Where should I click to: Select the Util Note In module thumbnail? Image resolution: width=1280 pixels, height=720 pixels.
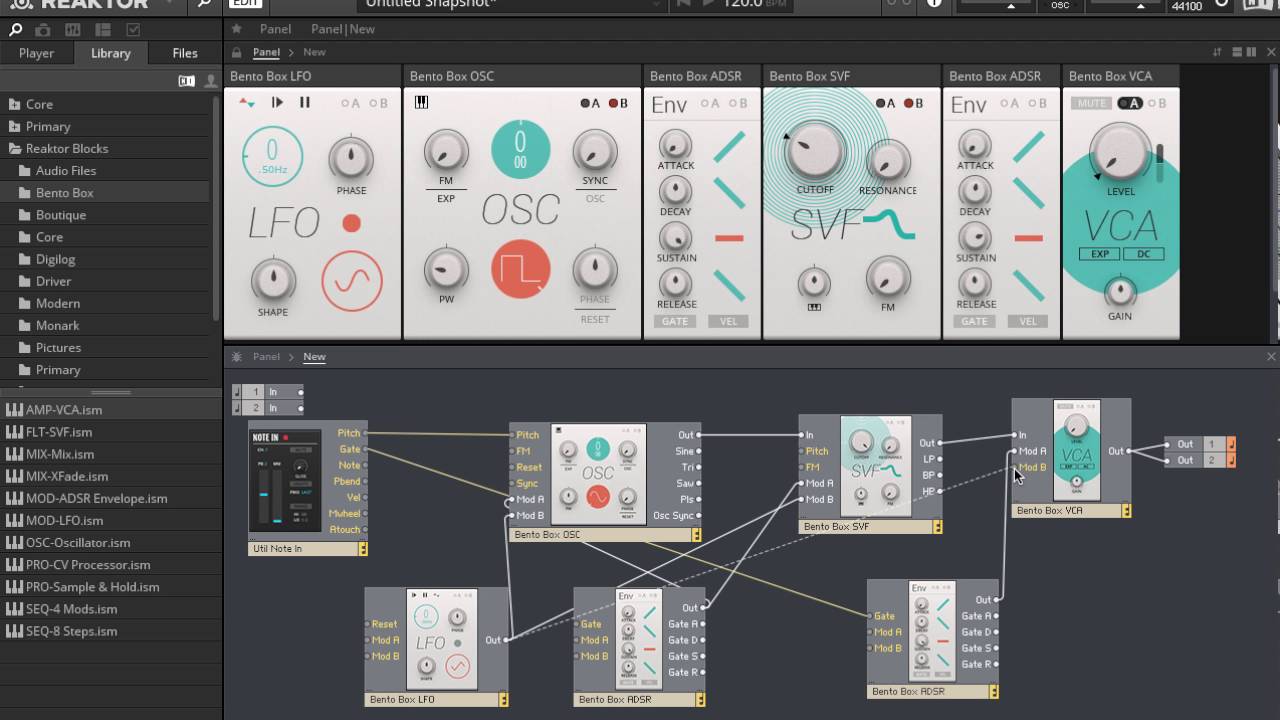point(285,482)
